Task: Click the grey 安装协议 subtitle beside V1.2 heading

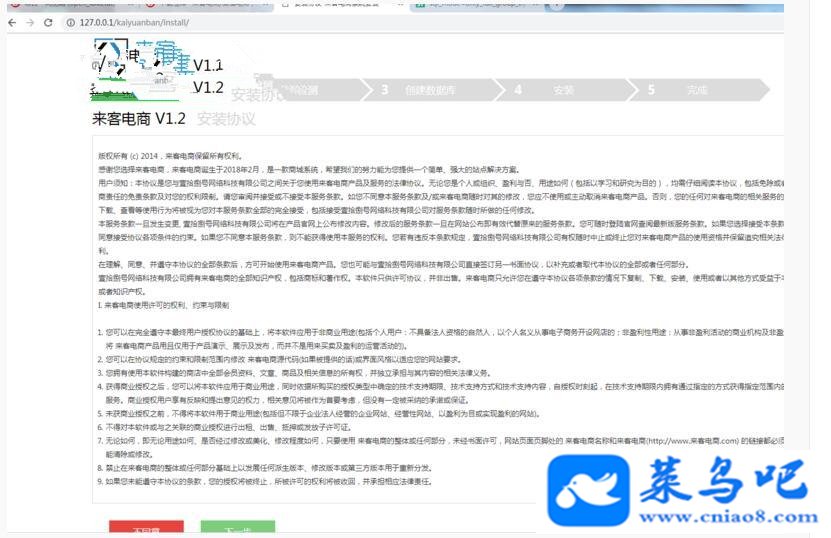Action: click(x=226, y=119)
